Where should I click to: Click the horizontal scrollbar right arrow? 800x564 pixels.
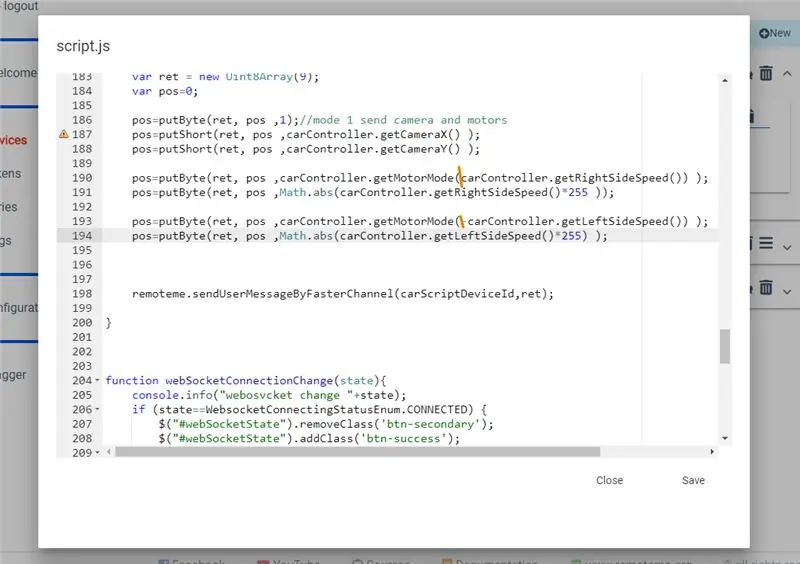tap(712, 452)
